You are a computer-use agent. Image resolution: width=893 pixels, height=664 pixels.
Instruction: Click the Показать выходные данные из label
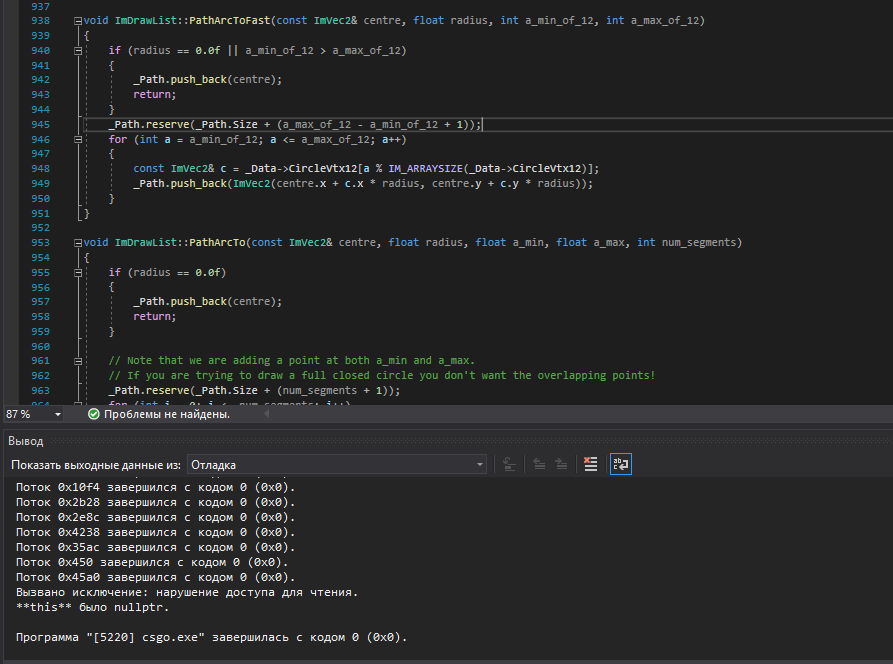tap(96, 465)
